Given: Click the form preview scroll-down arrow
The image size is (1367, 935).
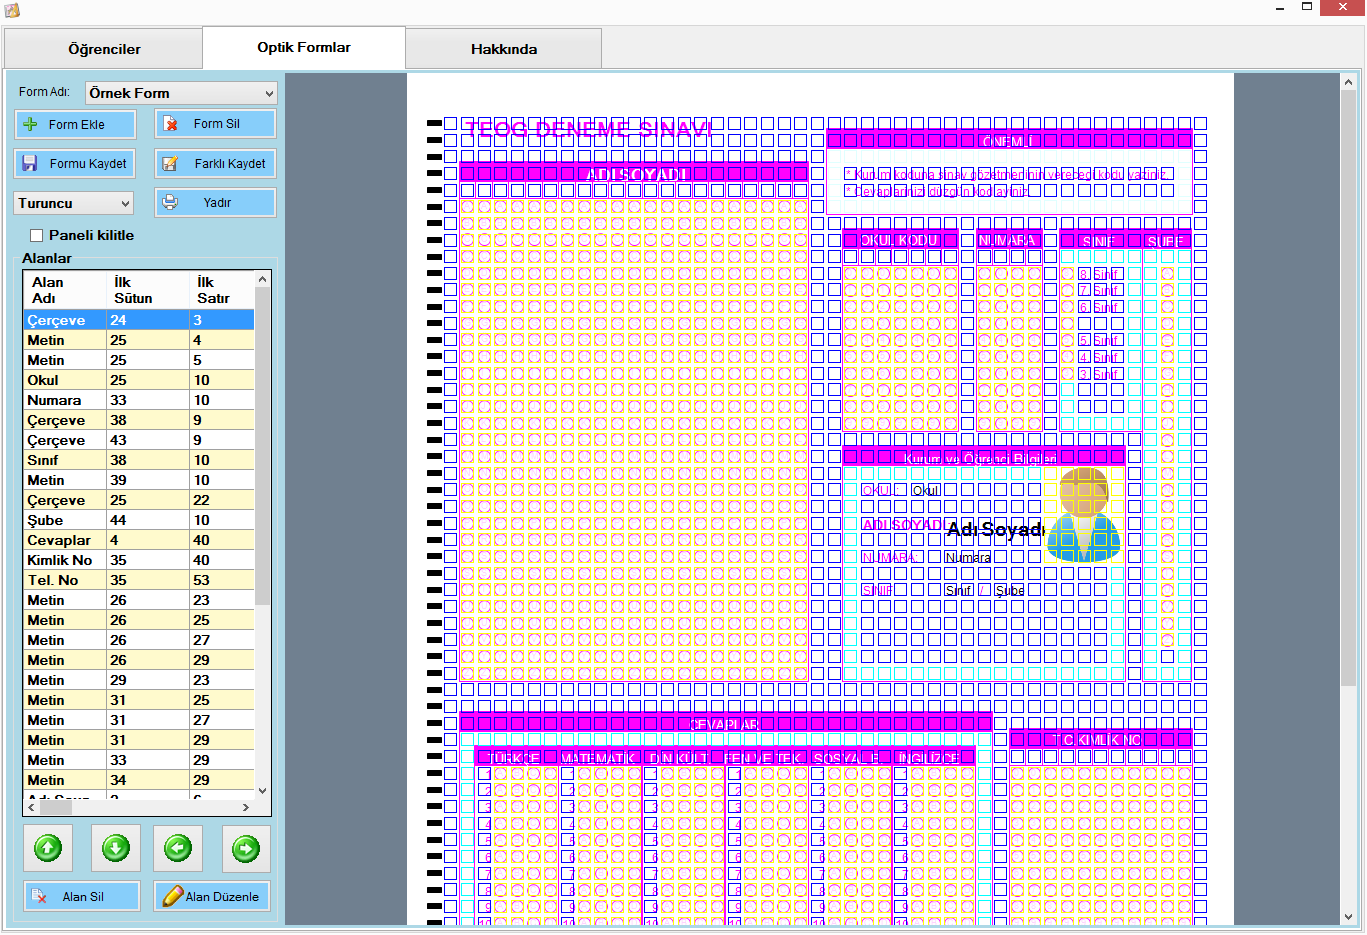Looking at the screenshot, I should tap(1348, 916).
